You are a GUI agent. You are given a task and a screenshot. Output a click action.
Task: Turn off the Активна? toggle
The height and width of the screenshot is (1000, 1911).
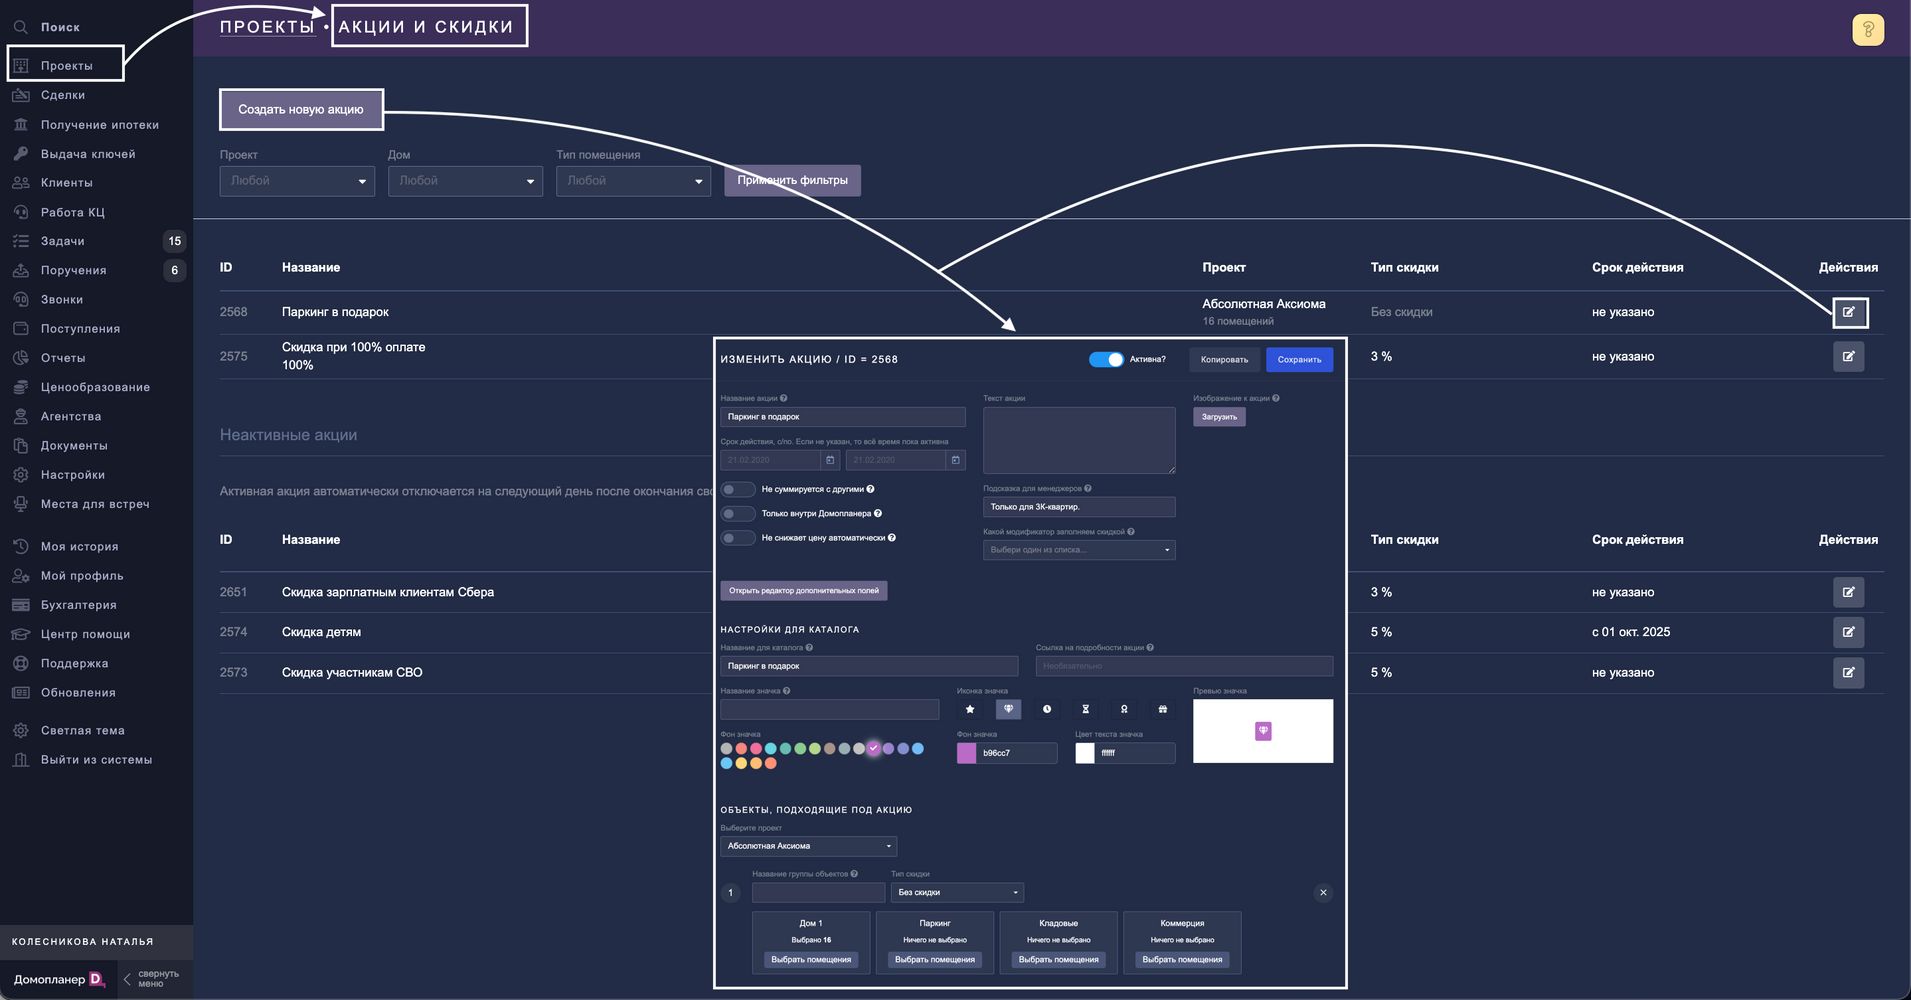click(x=1106, y=360)
